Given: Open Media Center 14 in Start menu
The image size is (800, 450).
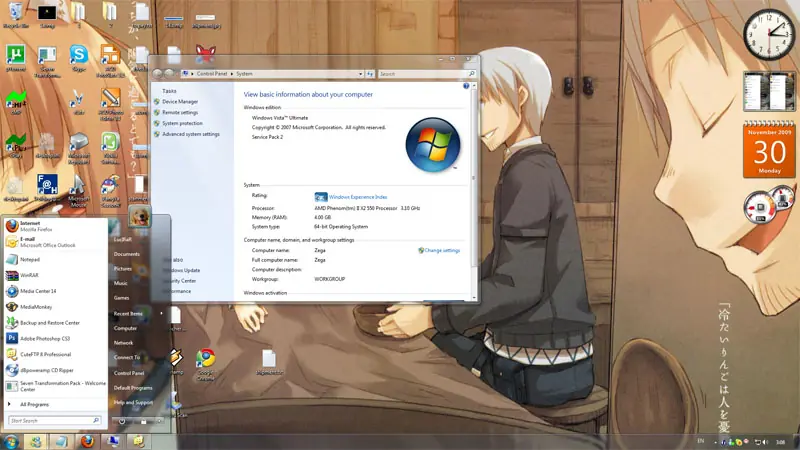Looking at the screenshot, I should pos(54,291).
